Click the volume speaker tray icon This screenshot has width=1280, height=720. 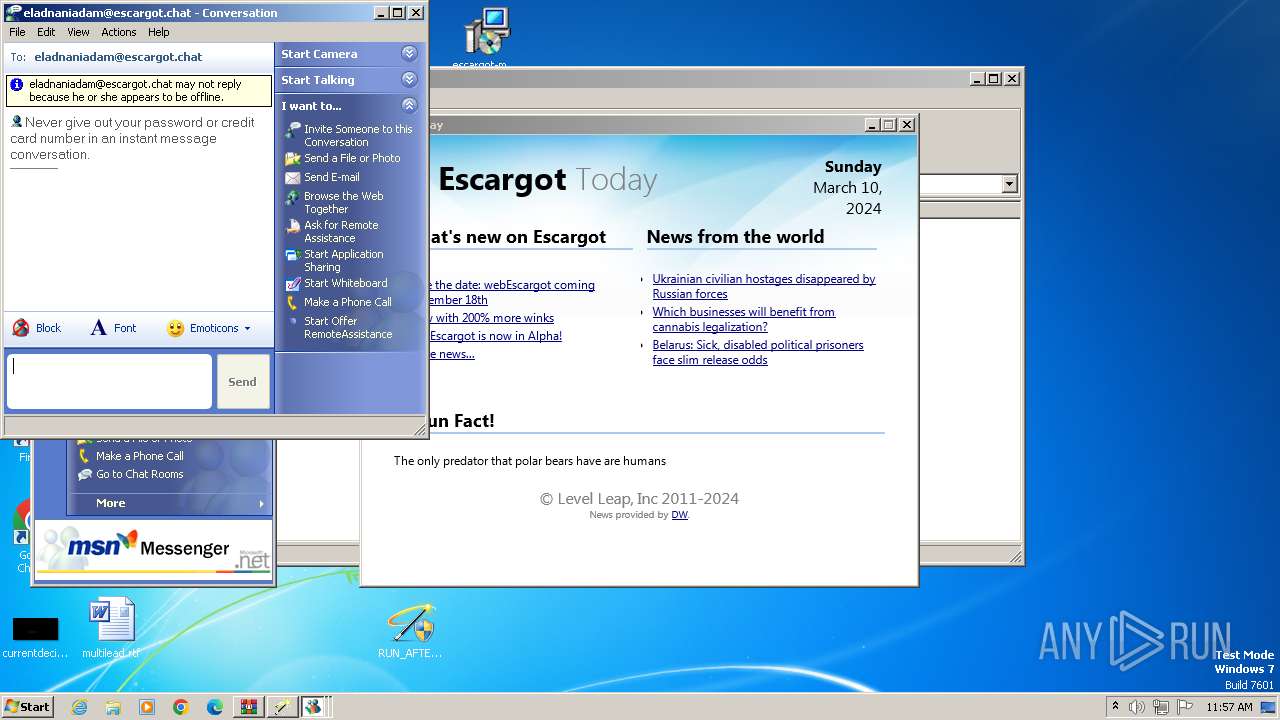point(1138,707)
